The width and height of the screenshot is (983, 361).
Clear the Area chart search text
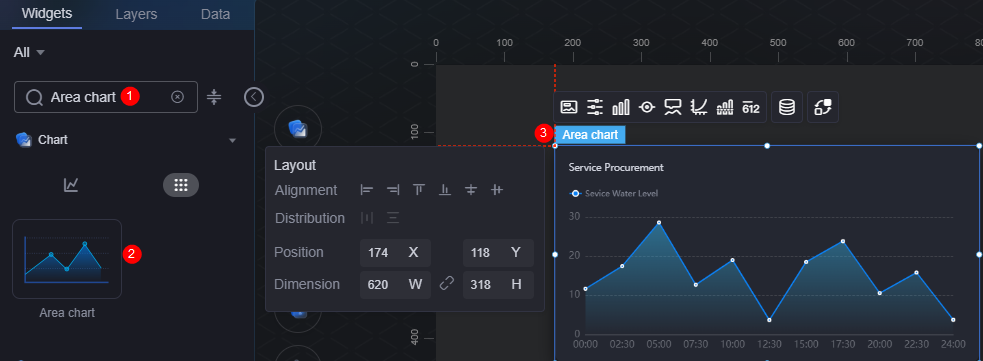tap(177, 97)
